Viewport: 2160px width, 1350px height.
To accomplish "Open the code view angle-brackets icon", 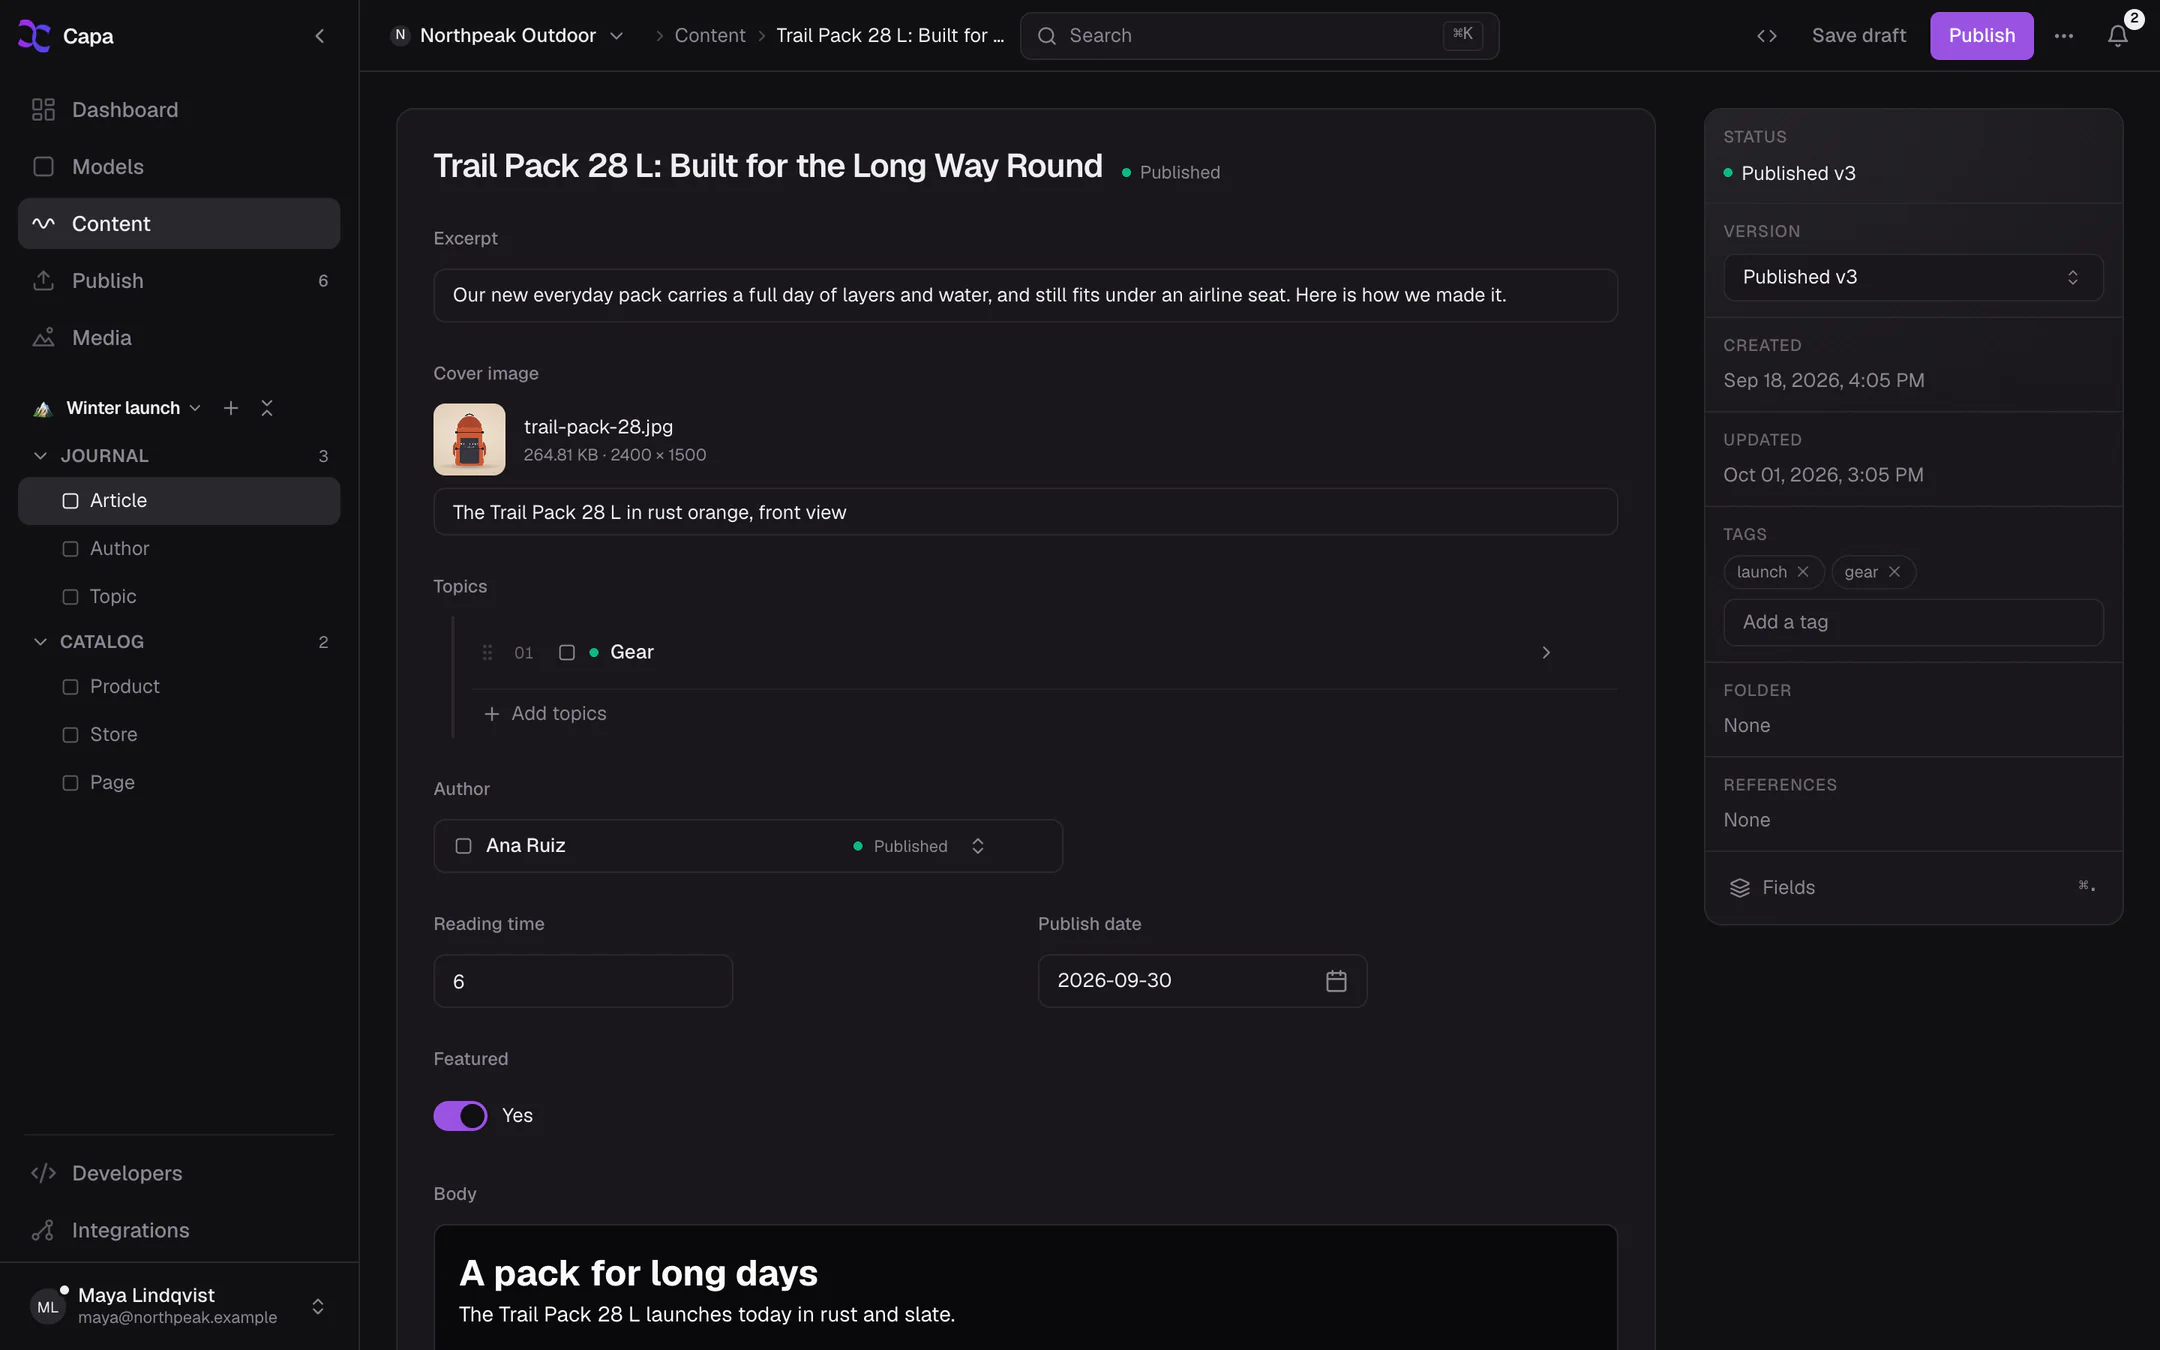I will pyautogui.click(x=1767, y=36).
